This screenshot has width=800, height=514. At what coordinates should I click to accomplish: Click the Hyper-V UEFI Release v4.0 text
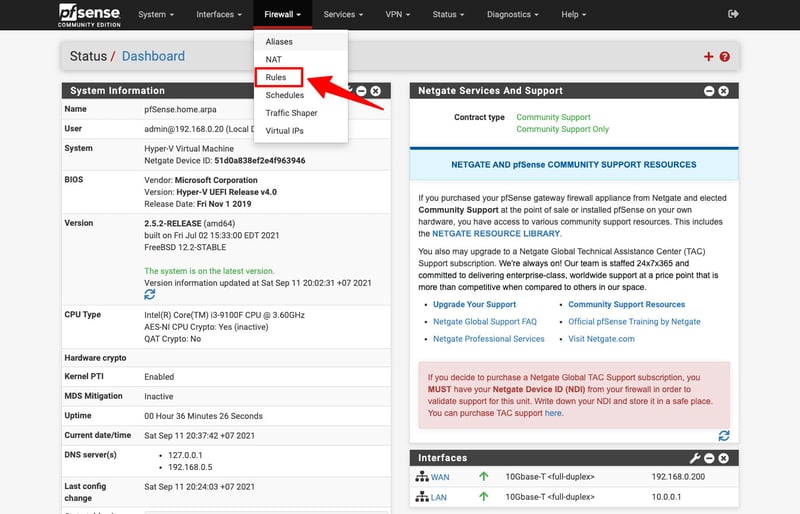(227, 192)
